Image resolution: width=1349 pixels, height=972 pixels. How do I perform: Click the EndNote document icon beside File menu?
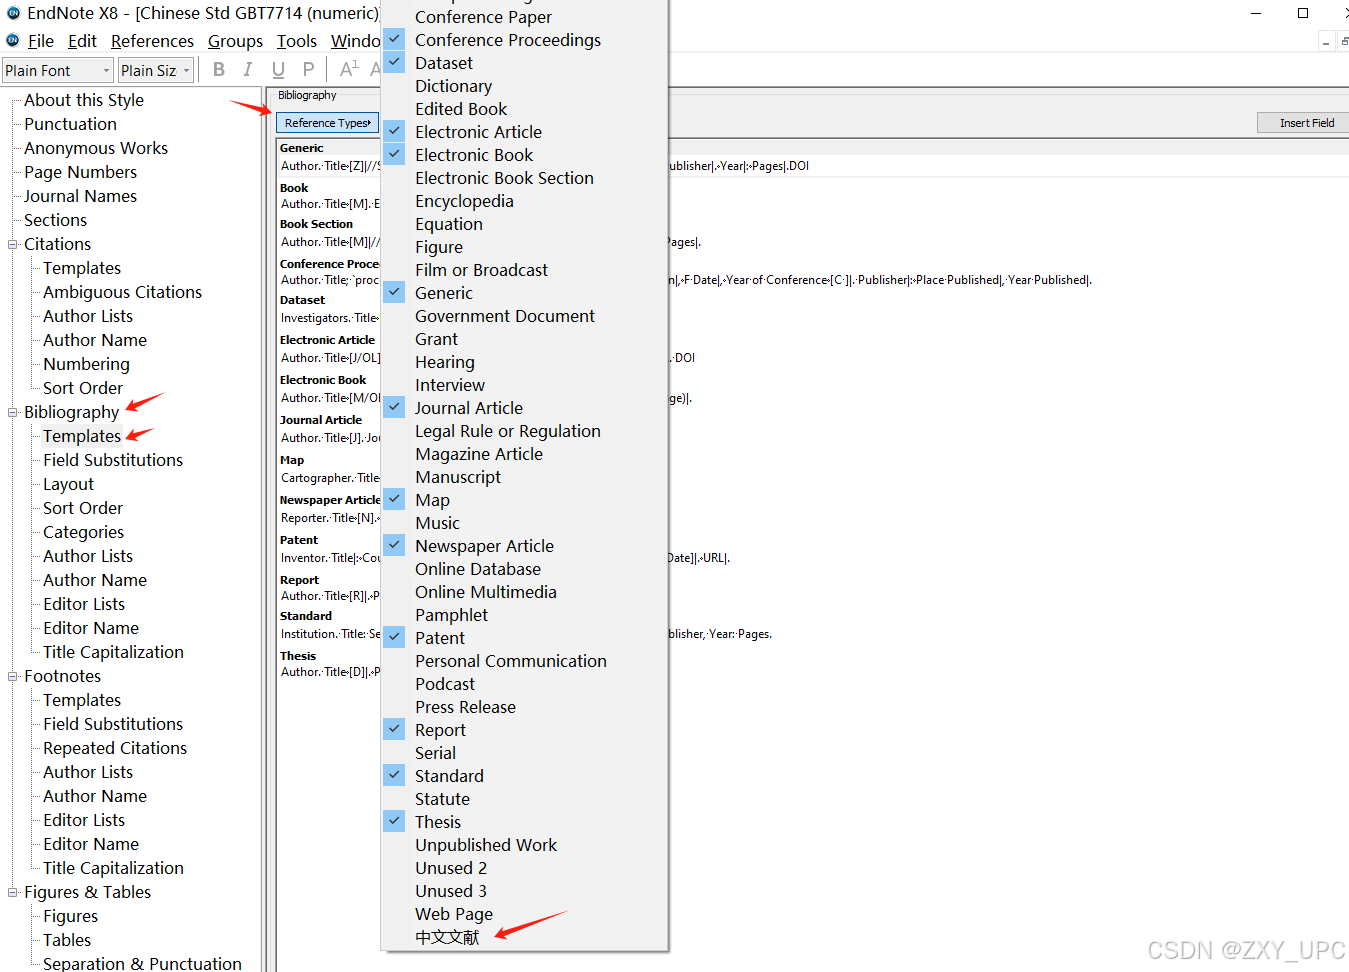coord(13,40)
